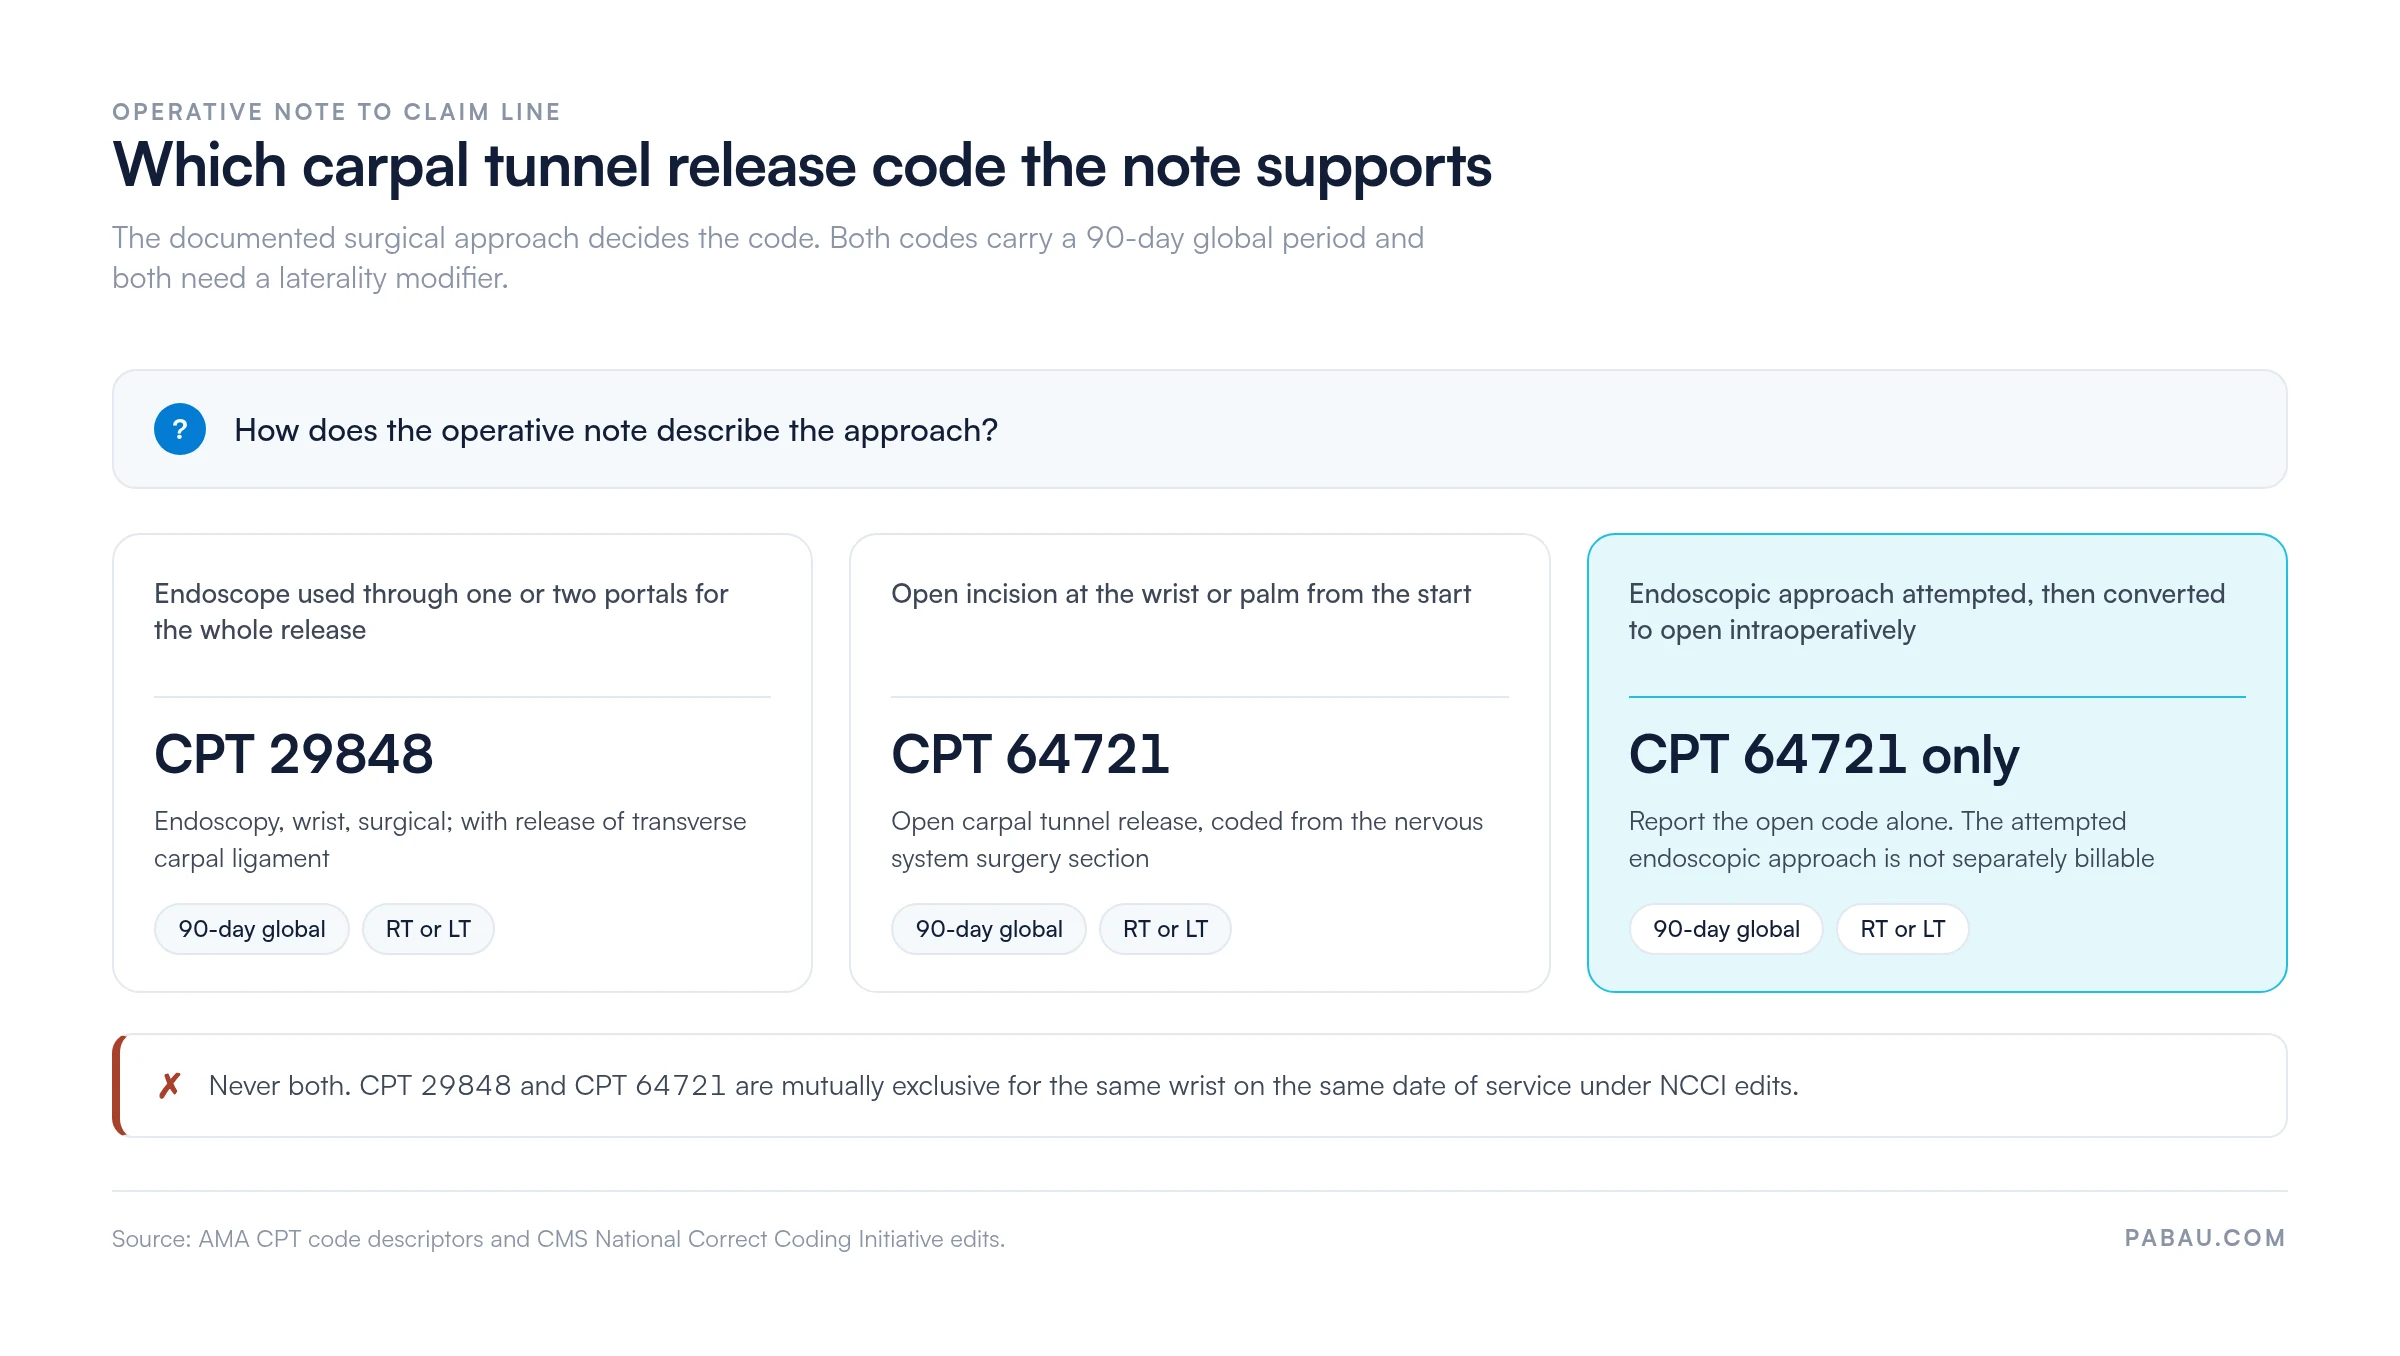The height and width of the screenshot is (1356, 2400).
Task: Click the blue question mark icon
Action: (180, 429)
